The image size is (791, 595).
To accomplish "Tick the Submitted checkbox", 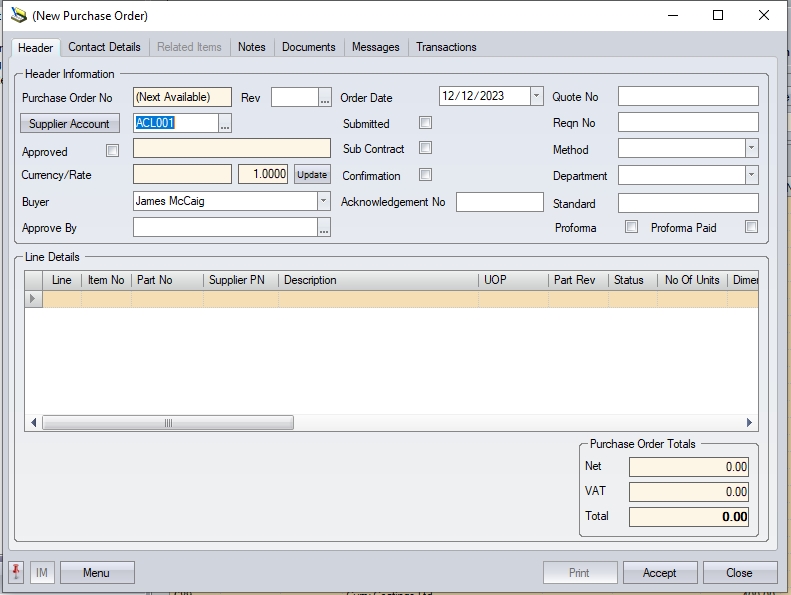I will [x=425, y=123].
